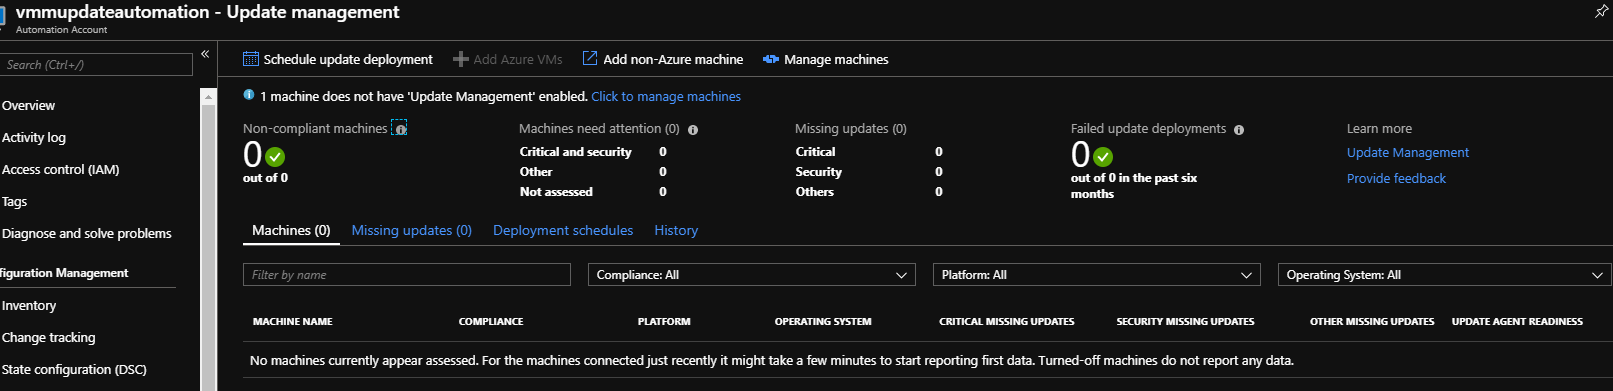The height and width of the screenshot is (391, 1613).
Task: Switch to the Missing updates (0) tab
Action: pyautogui.click(x=412, y=230)
